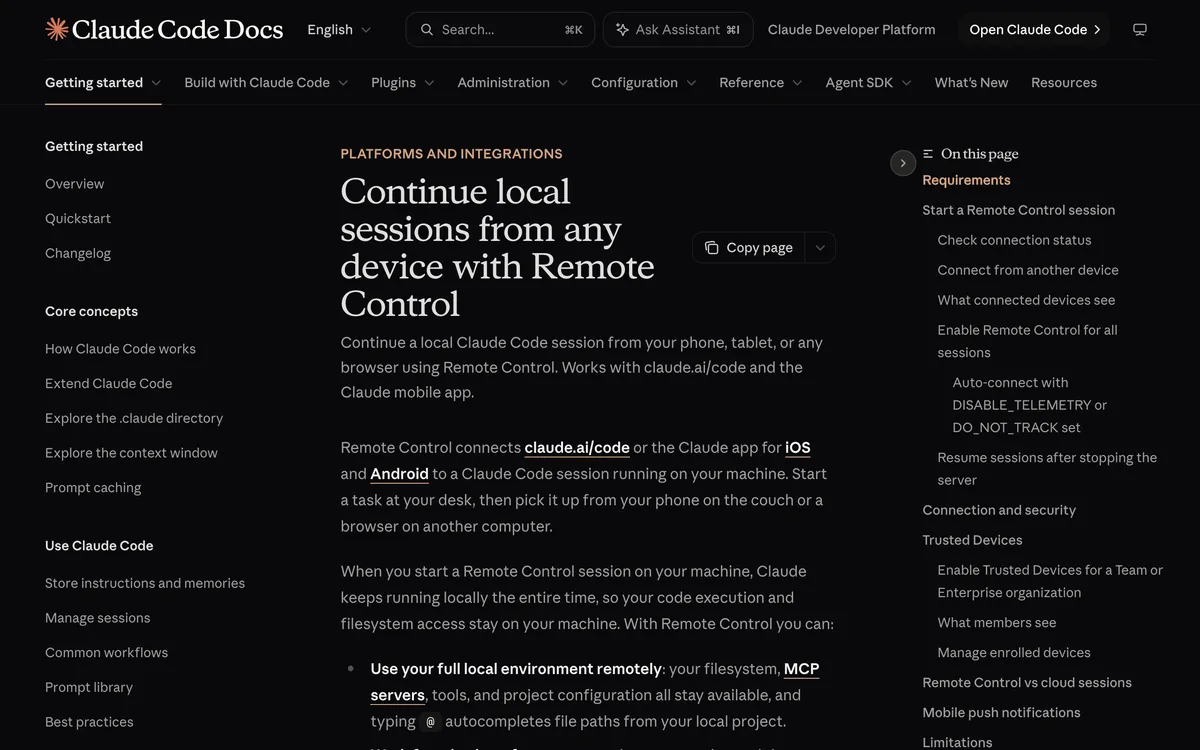The height and width of the screenshot is (750, 1200).
Task: Click the Claude Code Docs starburst logo
Action: (57, 29)
